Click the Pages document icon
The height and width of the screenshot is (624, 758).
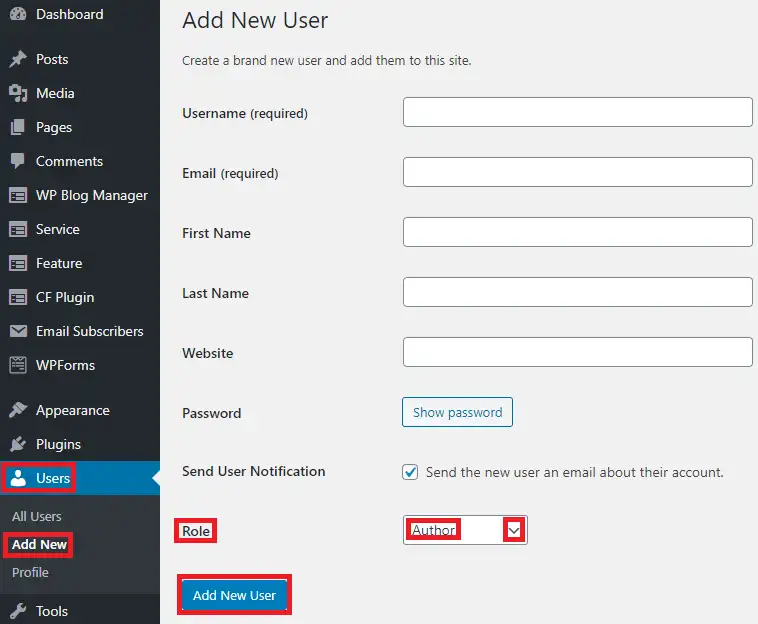(18, 127)
